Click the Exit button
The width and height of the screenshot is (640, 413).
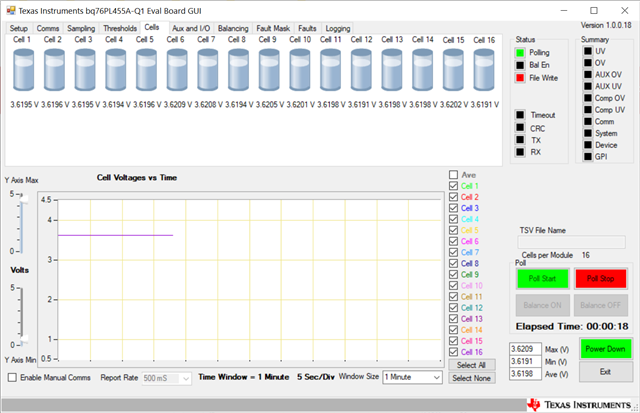[605, 372]
